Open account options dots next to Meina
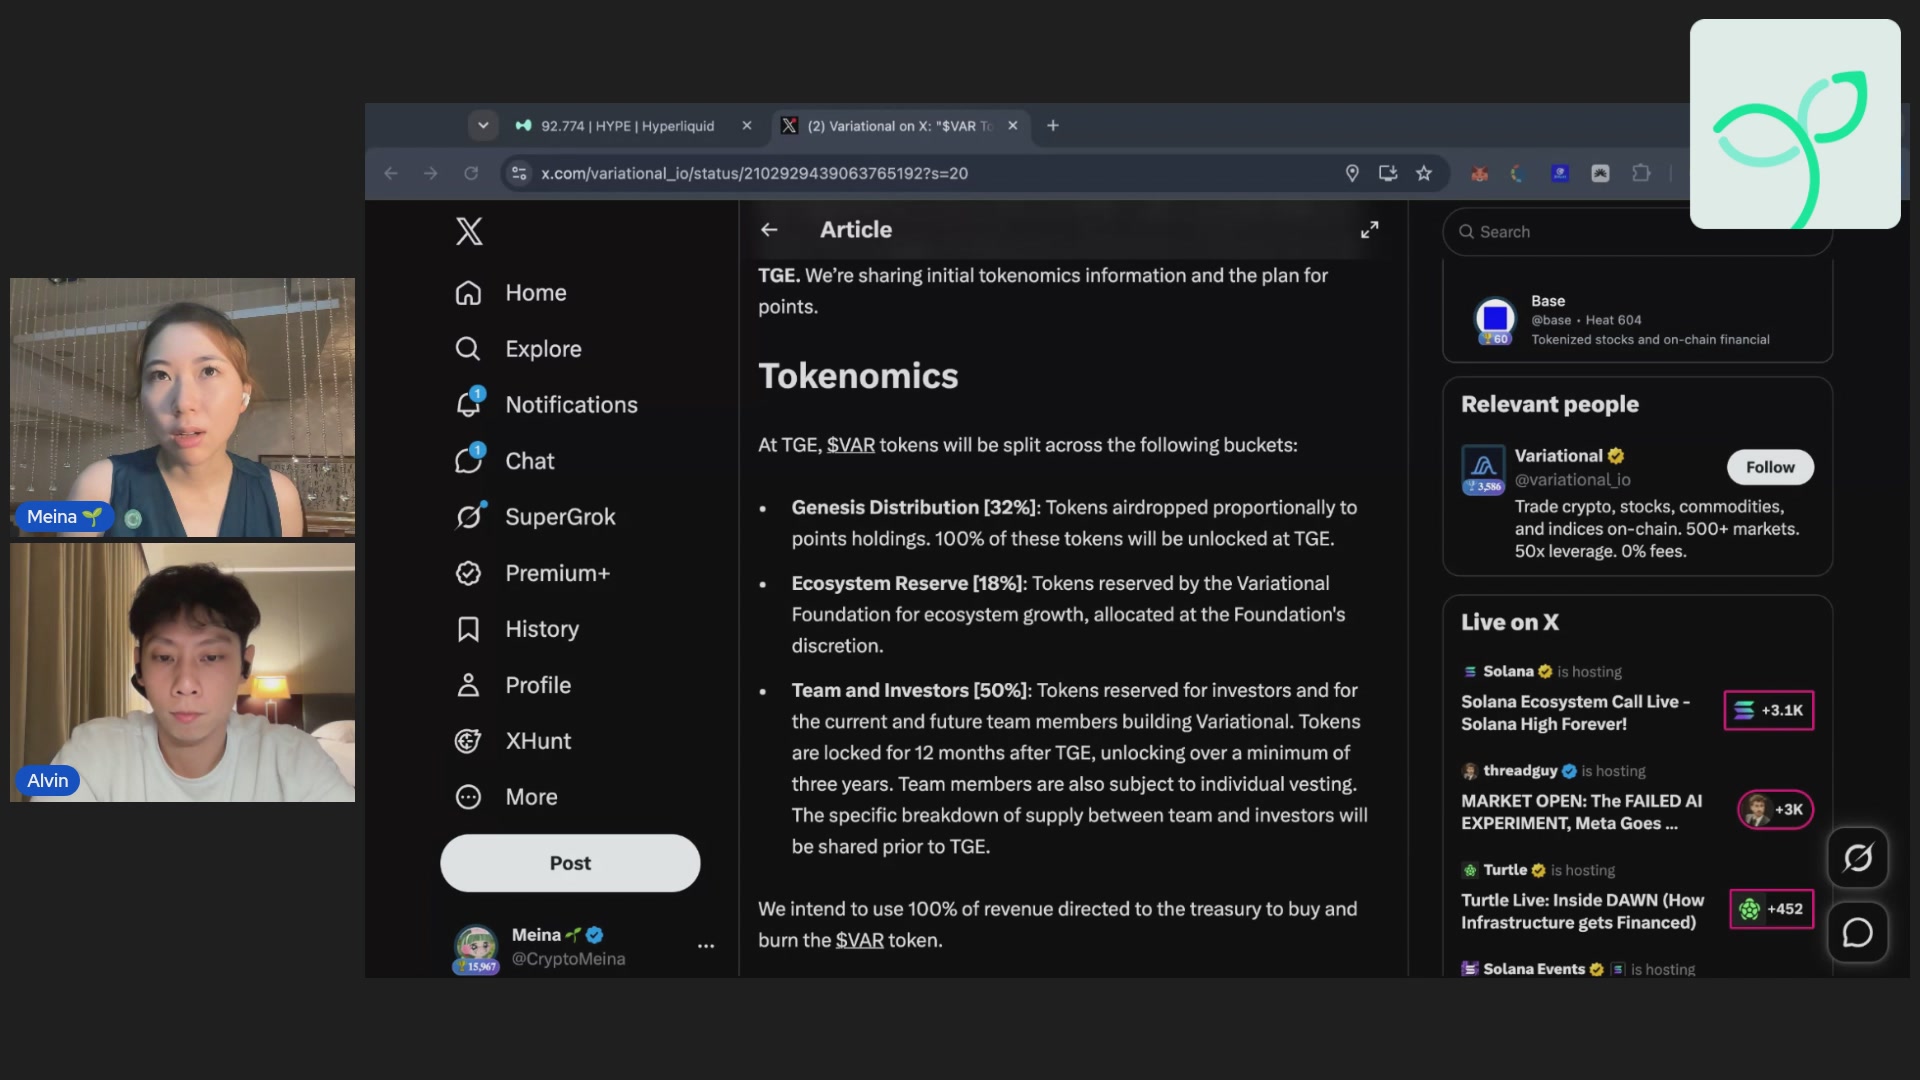This screenshot has height=1080, width=1920. click(706, 946)
